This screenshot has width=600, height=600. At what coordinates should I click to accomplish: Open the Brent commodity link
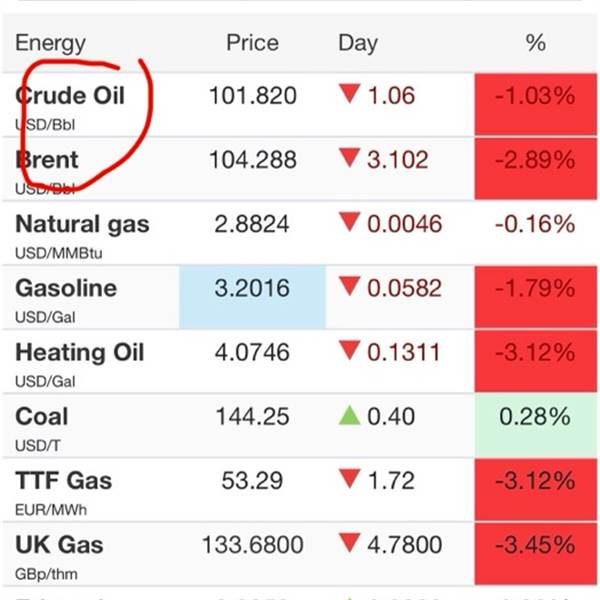(x=47, y=160)
